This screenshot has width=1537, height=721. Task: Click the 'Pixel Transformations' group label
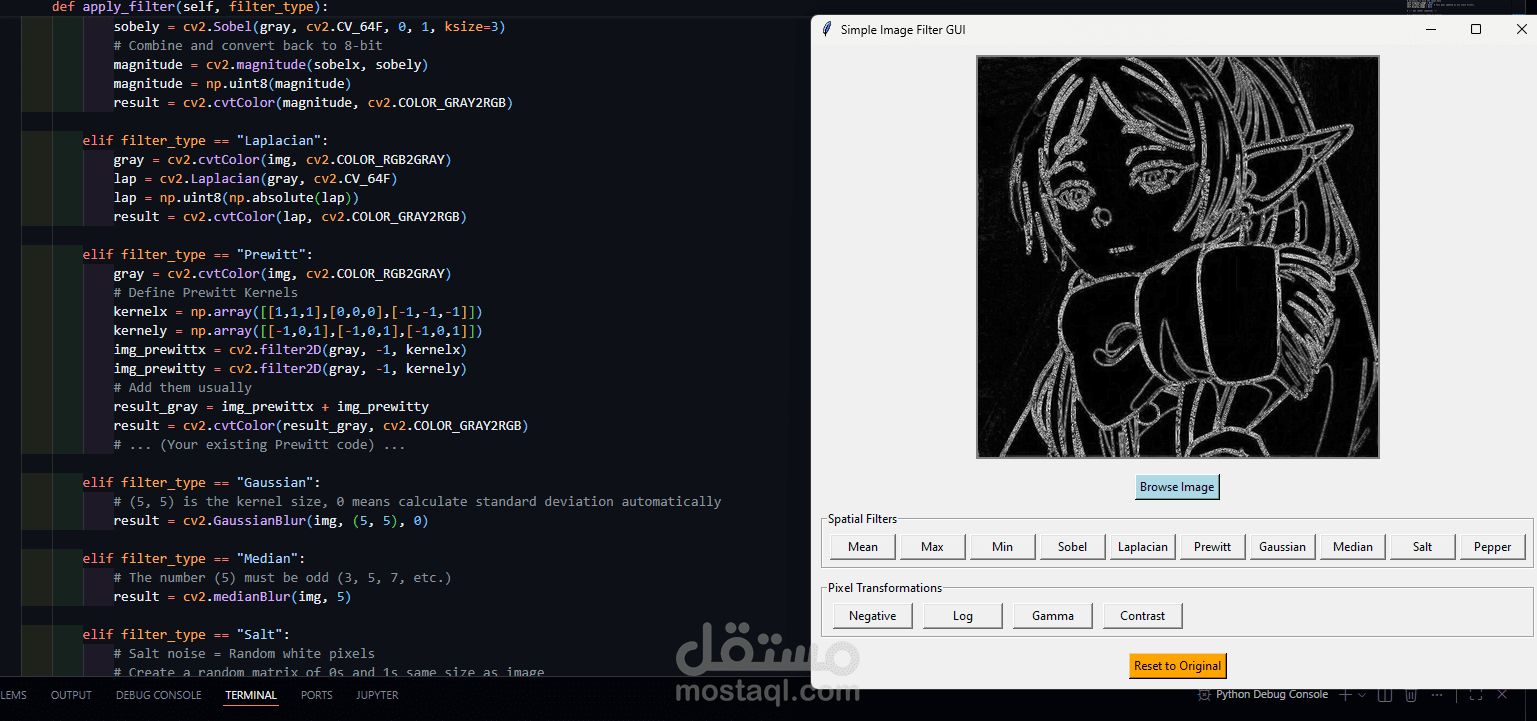885,588
